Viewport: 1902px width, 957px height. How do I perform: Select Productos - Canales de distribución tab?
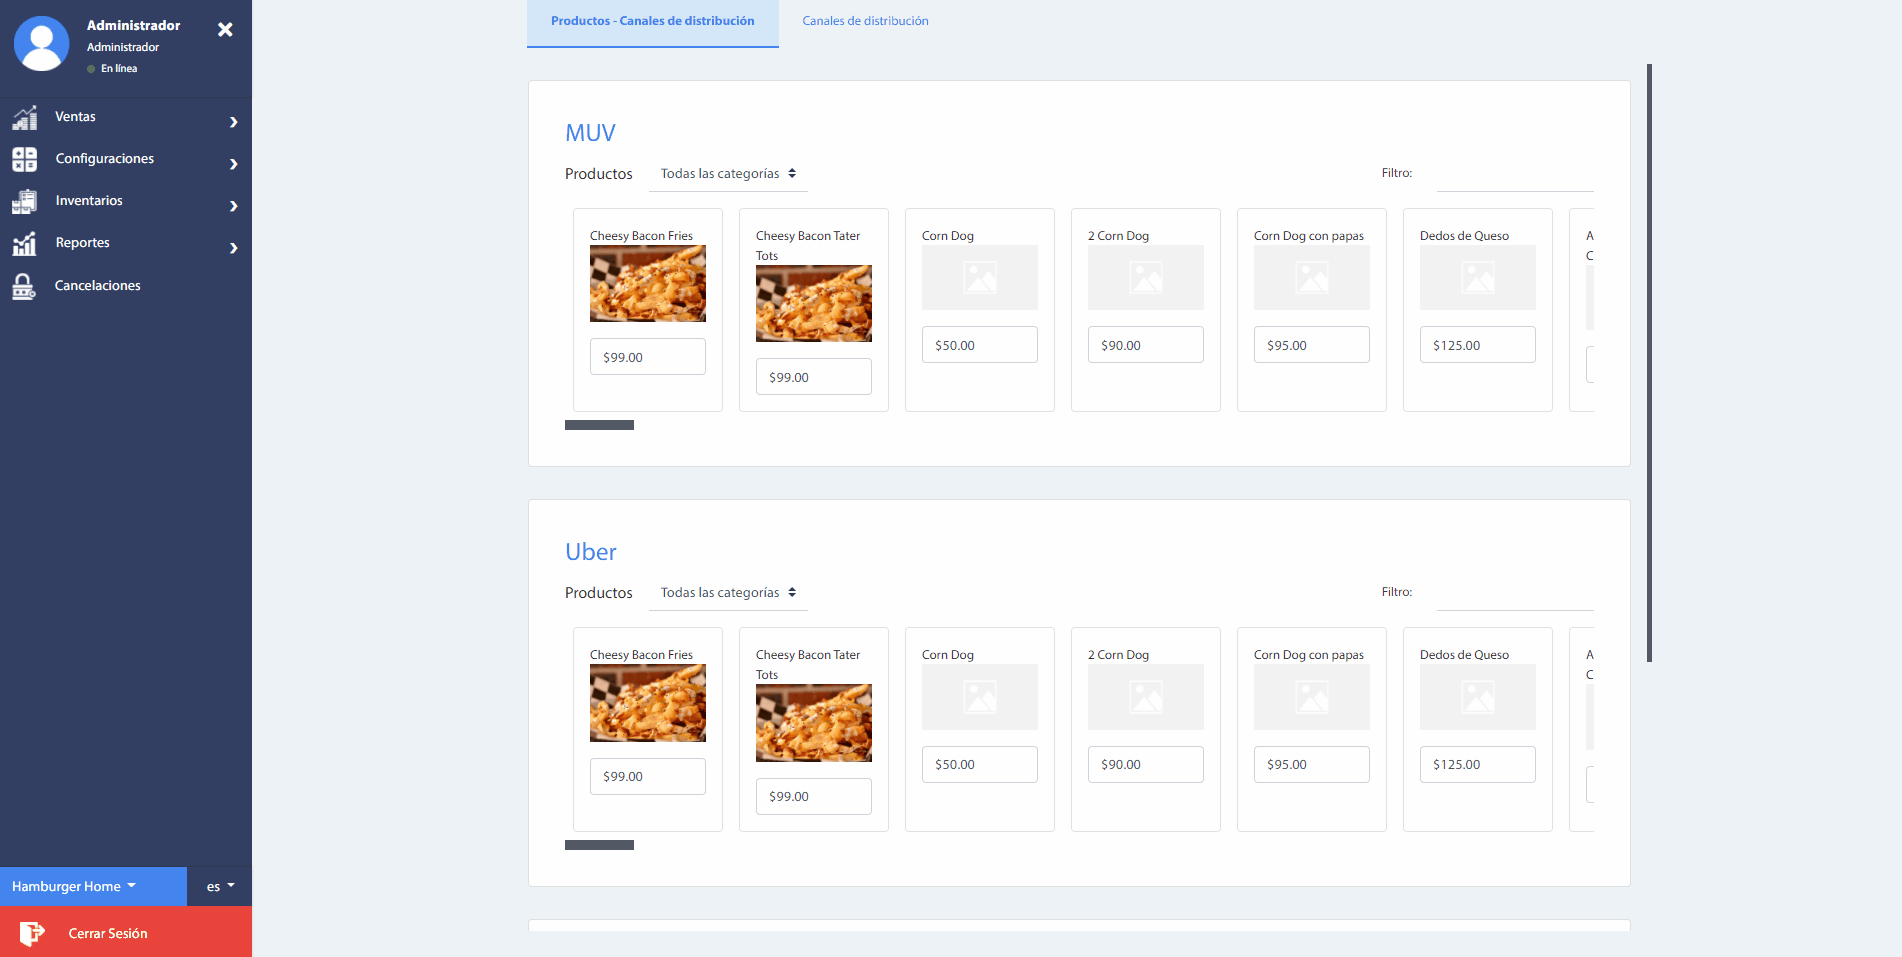652,21
